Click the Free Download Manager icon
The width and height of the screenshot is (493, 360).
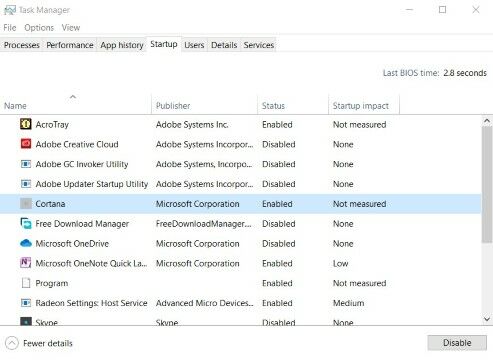coord(26,223)
